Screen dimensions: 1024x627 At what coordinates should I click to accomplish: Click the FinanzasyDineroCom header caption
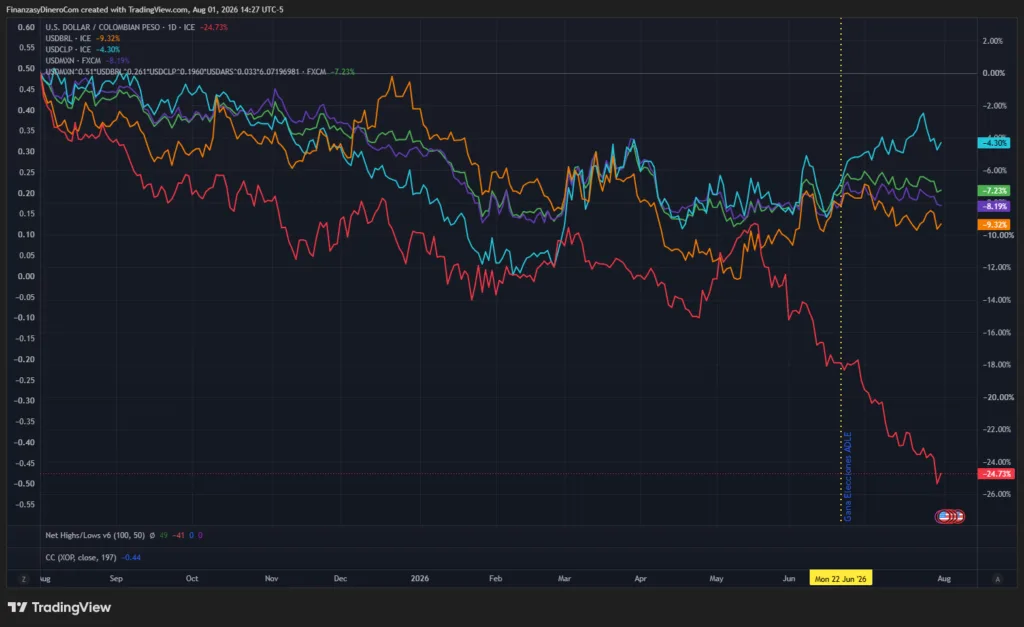pos(145,10)
